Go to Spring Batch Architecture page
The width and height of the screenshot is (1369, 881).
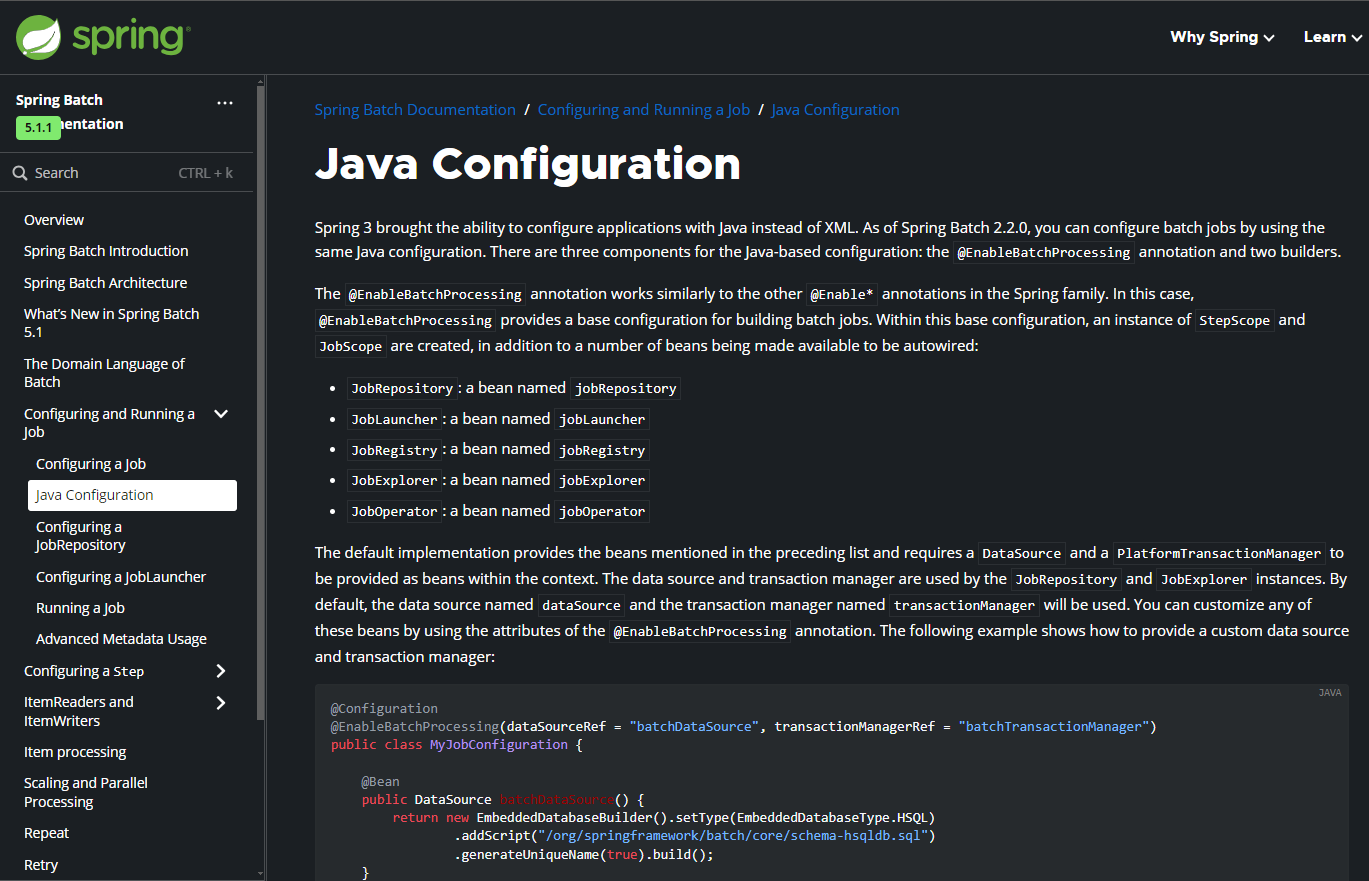105,283
